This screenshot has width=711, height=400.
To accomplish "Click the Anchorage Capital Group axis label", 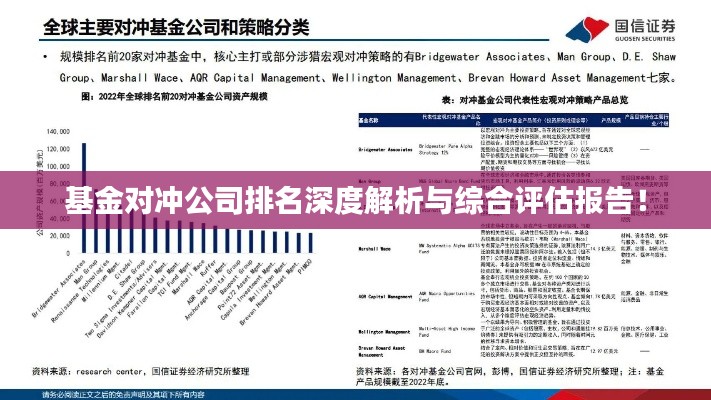I will coord(213,290).
